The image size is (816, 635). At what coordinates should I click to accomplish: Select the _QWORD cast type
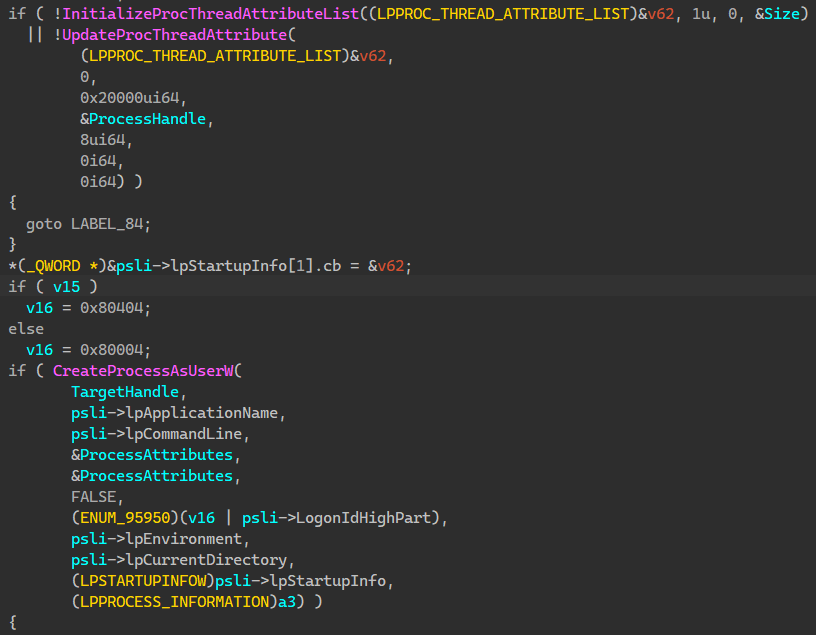pyautogui.click(x=53, y=266)
